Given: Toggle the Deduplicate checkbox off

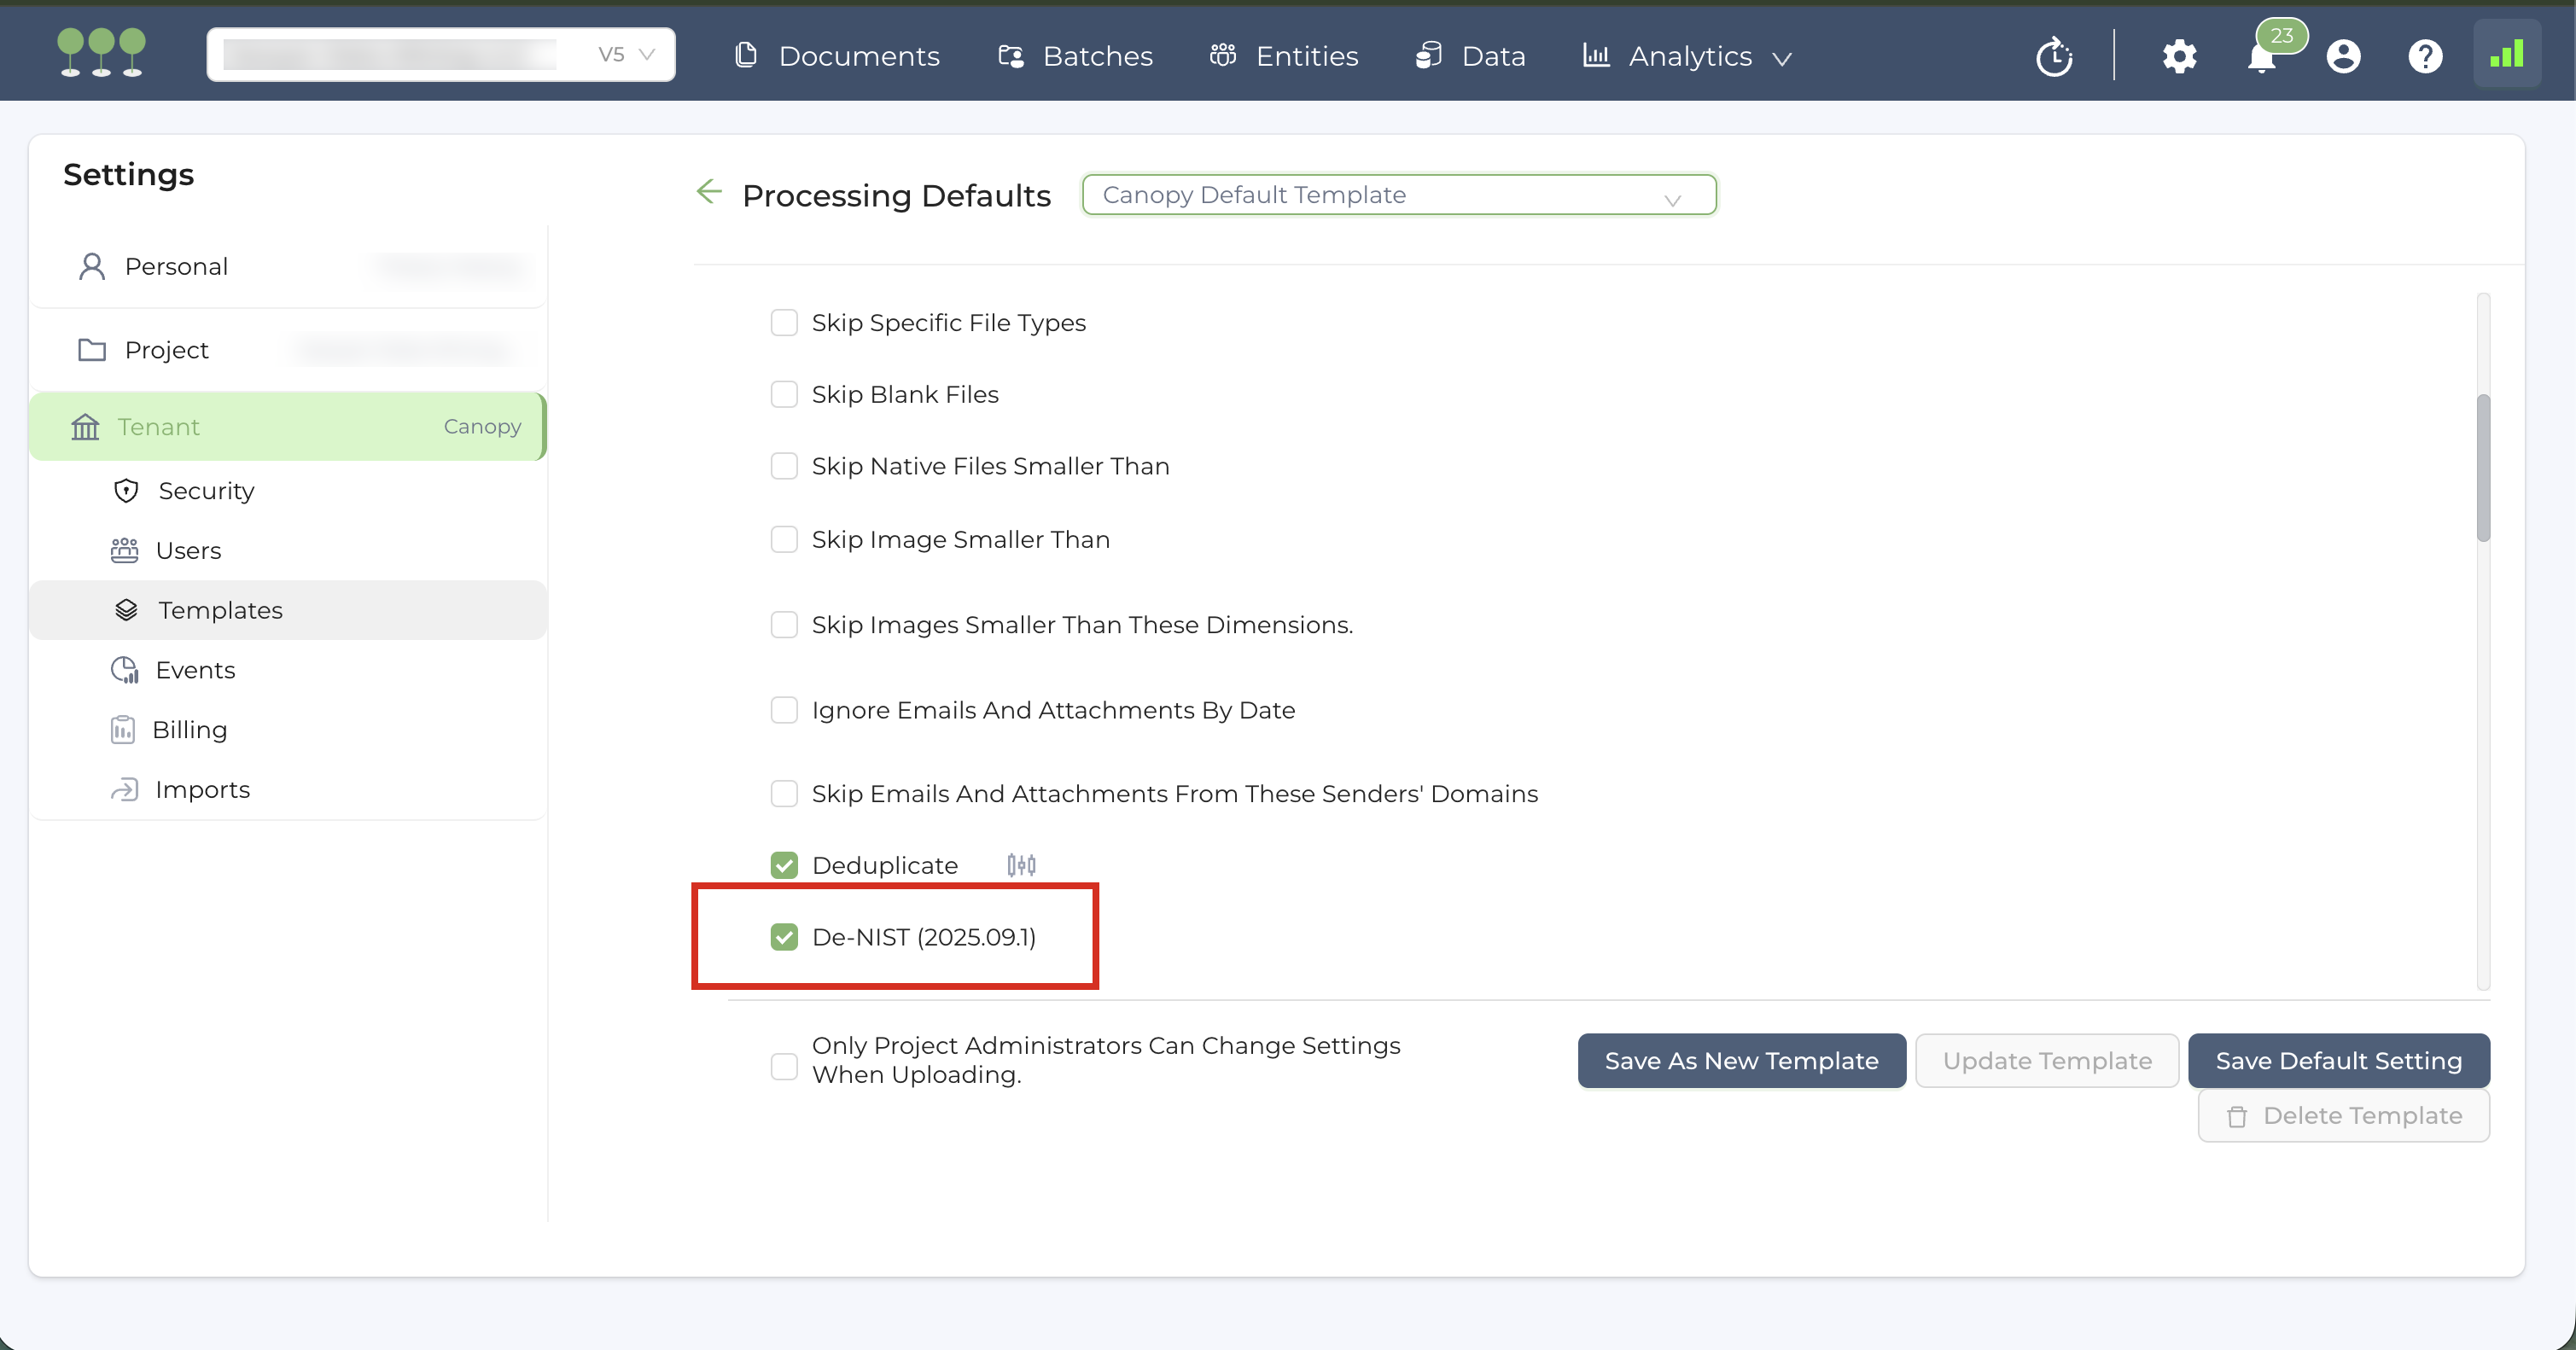Looking at the screenshot, I should pyautogui.click(x=784, y=865).
